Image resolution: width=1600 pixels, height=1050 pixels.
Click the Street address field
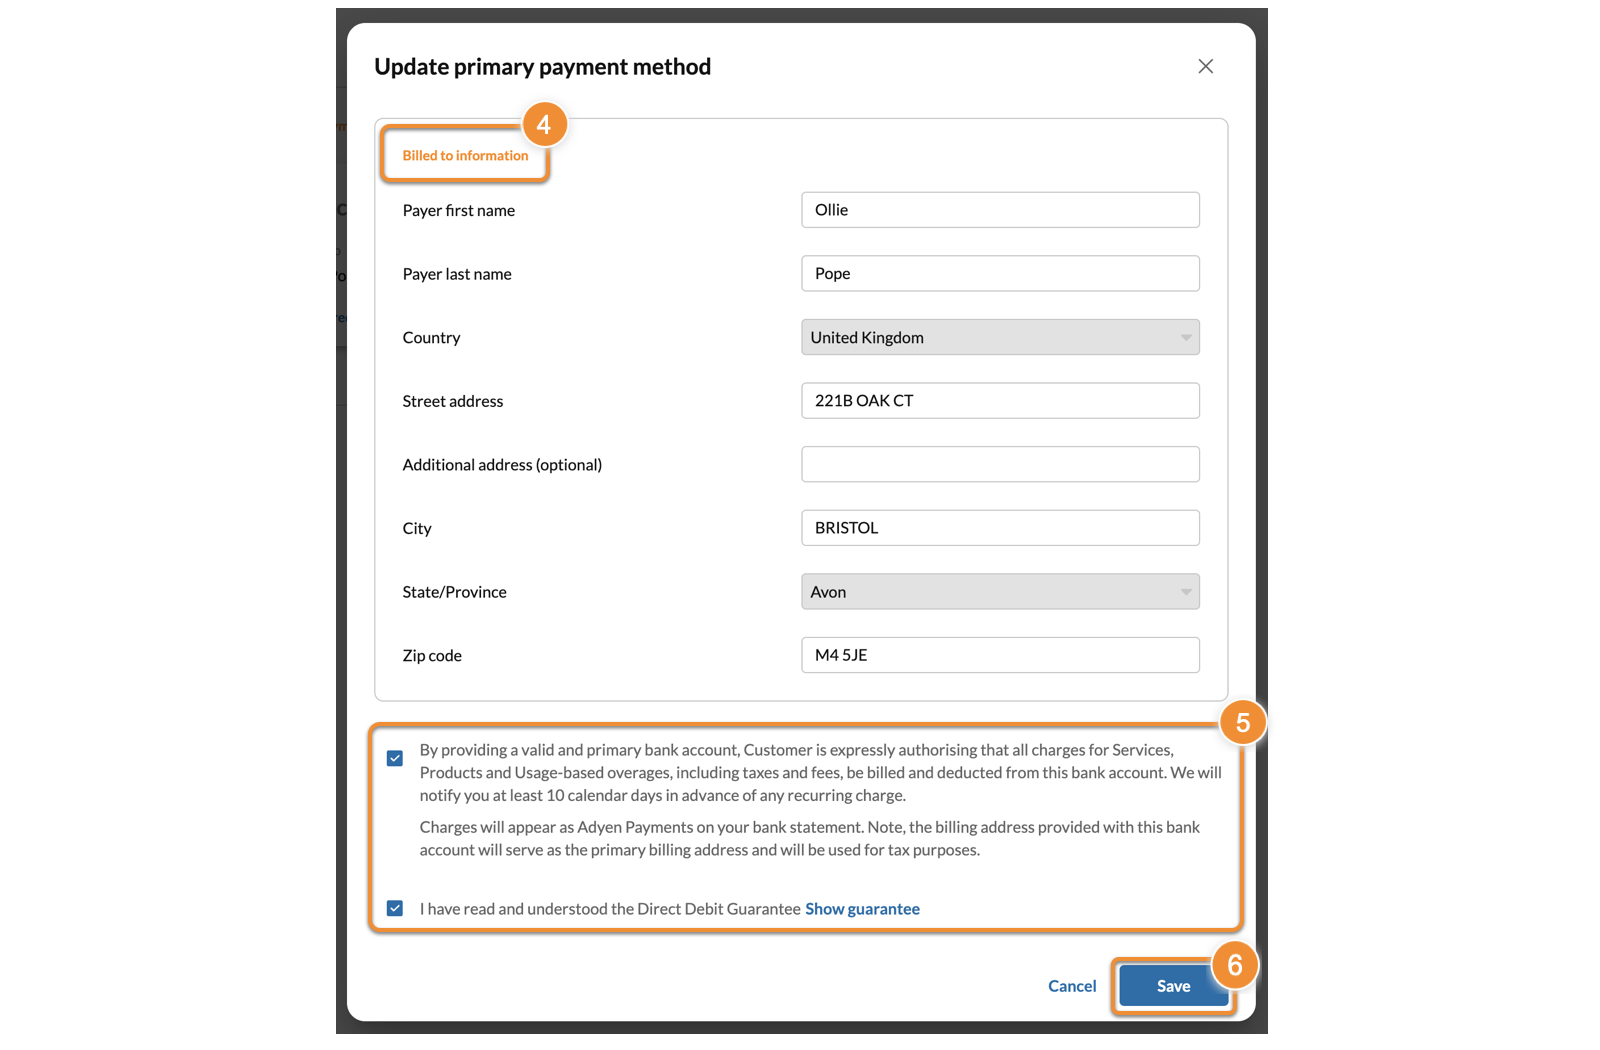tap(999, 401)
